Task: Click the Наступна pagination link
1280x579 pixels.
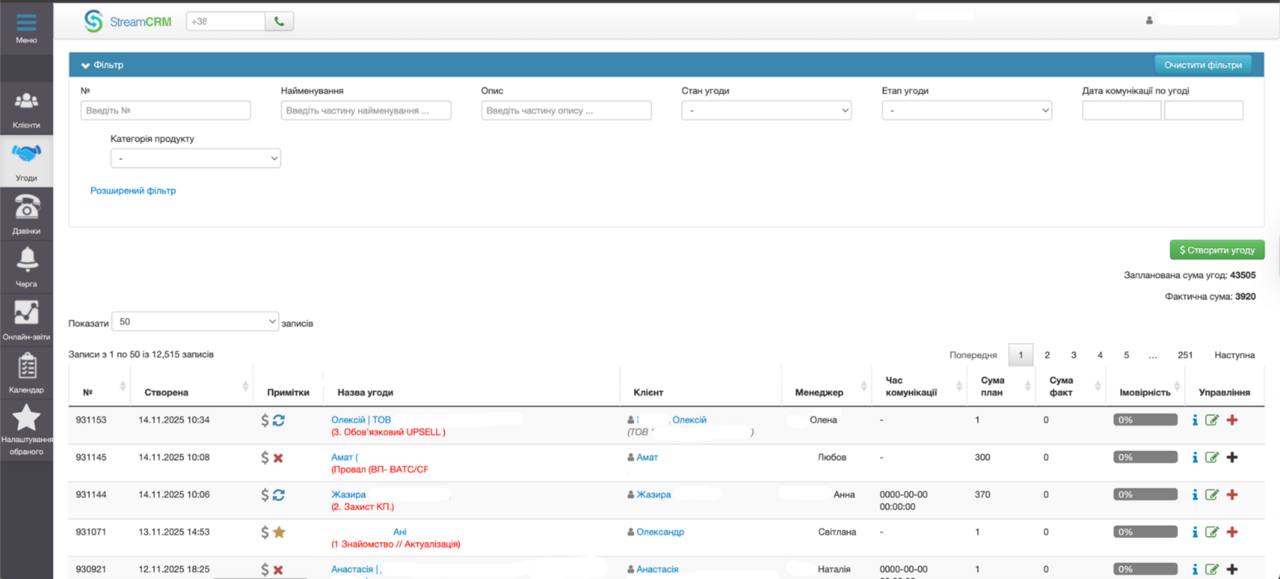Action: [x=1234, y=355]
